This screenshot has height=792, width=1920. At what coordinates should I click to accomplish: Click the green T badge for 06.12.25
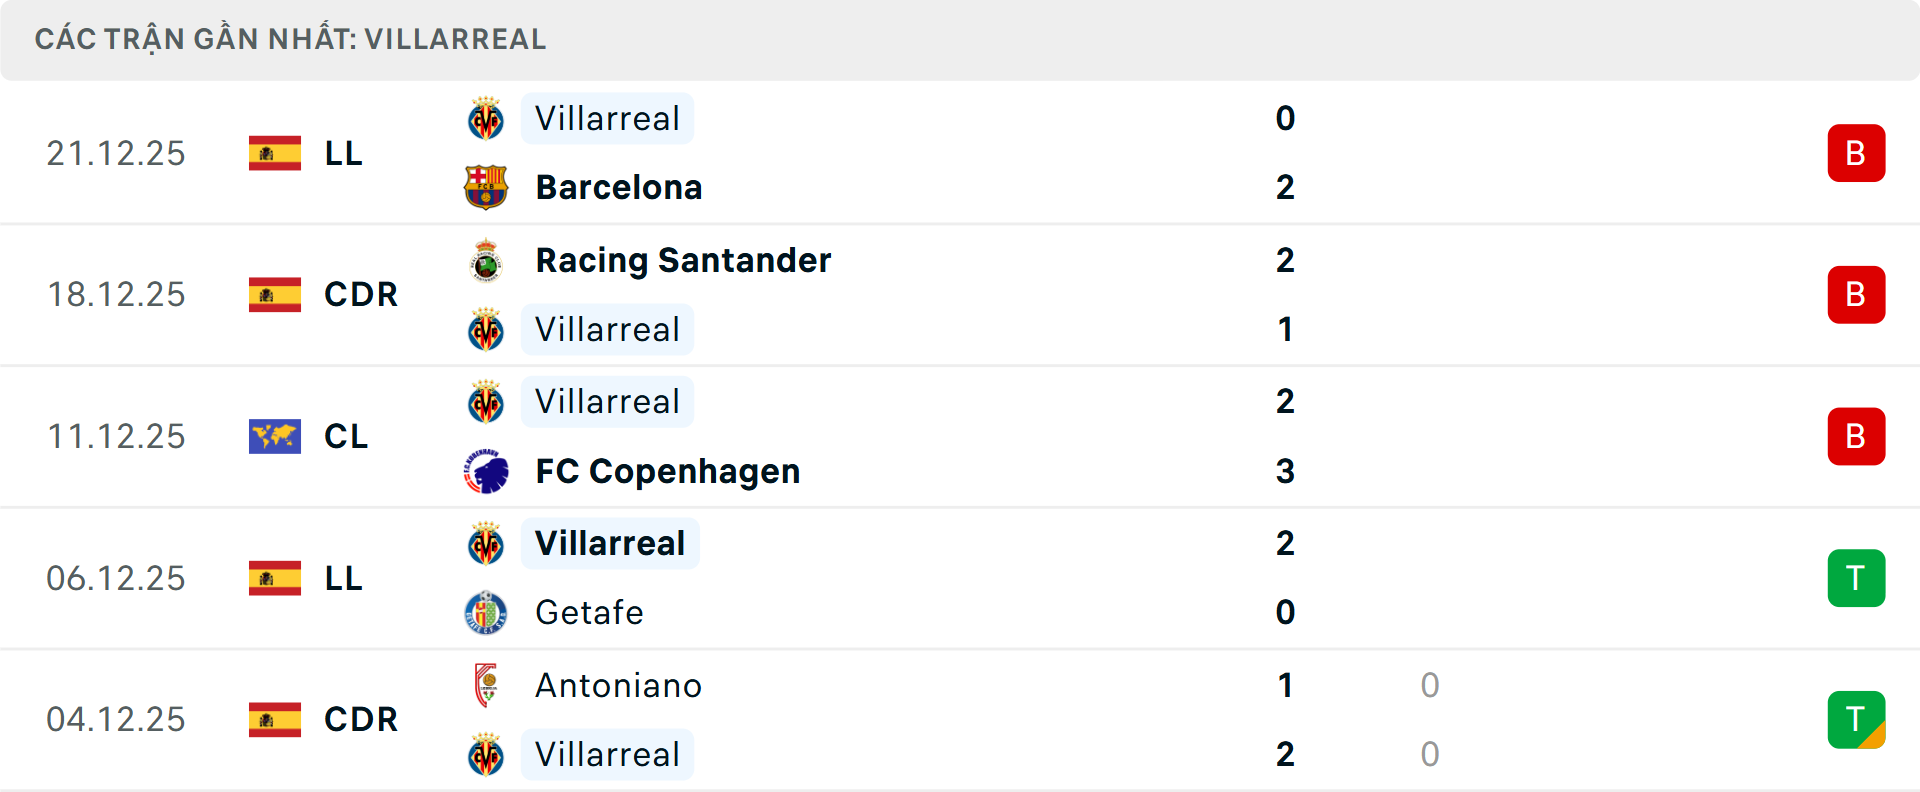(1856, 578)
